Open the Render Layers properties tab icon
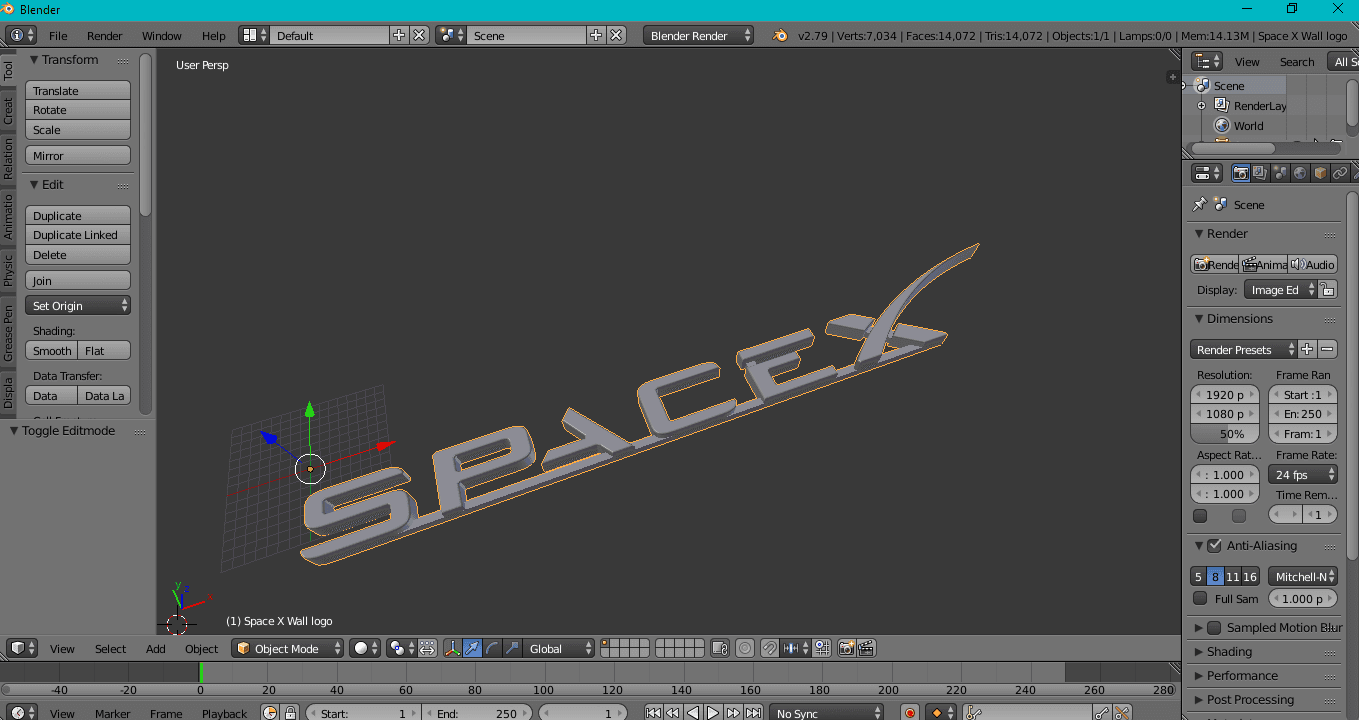This screenshot has height=720, width=1359. click(1260, 173)
